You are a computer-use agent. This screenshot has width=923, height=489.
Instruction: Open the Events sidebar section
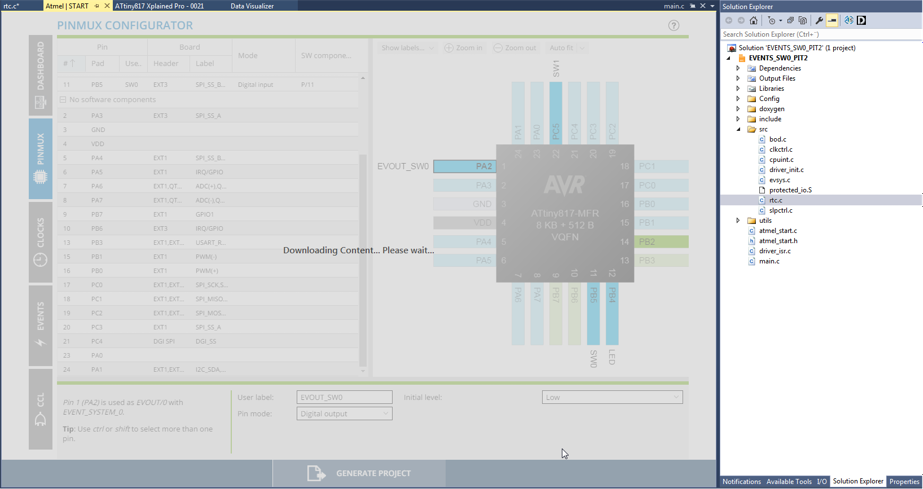40,325
